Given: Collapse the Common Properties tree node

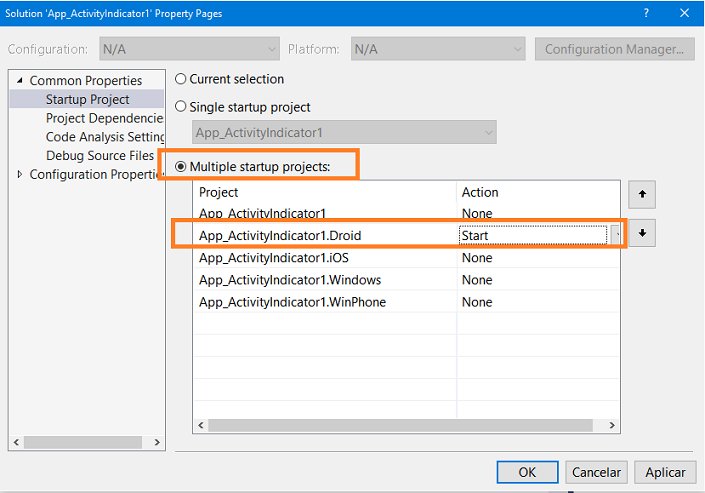Looking at the screenshot, I should pyautogui.click(x=19, y=81).
